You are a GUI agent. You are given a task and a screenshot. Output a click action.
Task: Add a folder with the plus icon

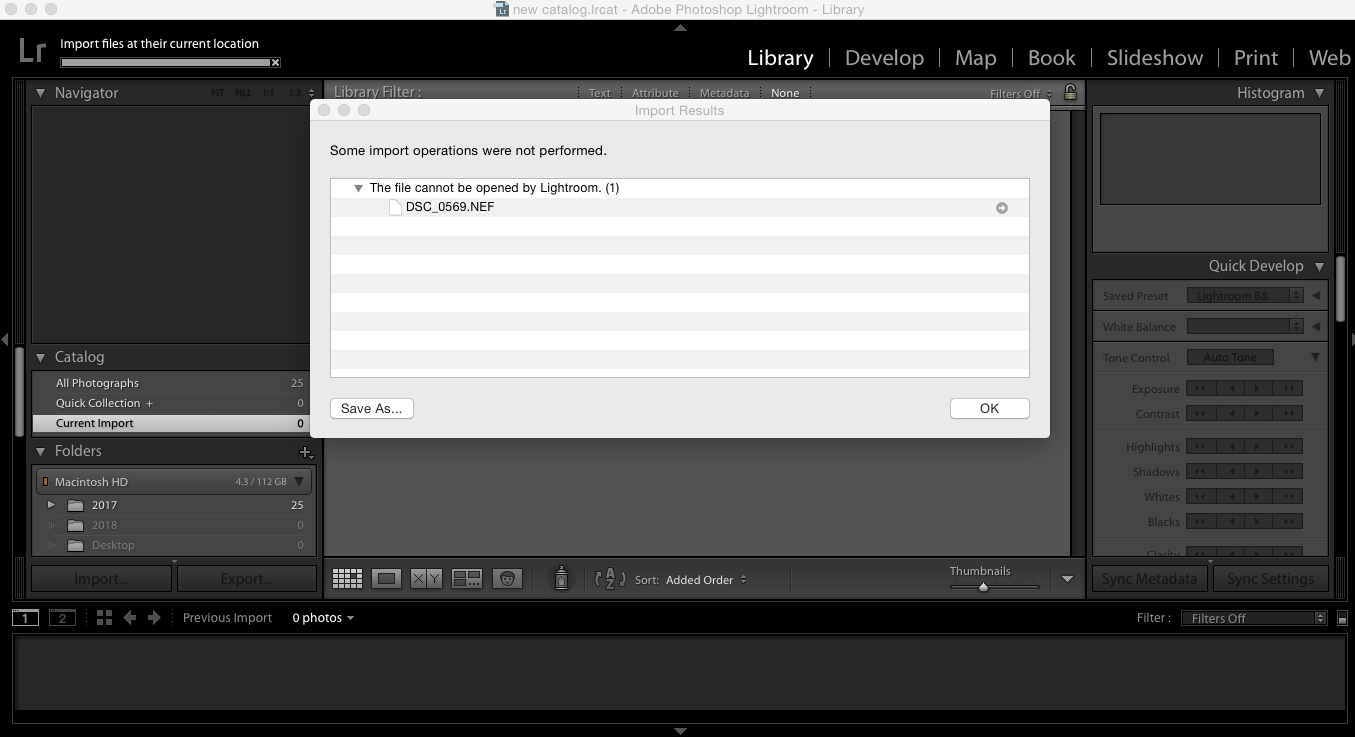pos(306,452)
